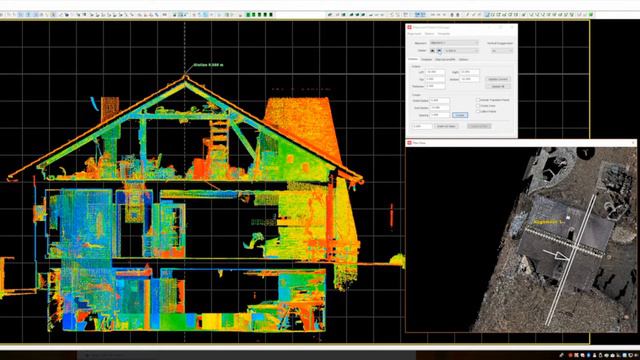Tick the top checkbox in the Create section
The width and height of the screenshot is (640, 360).
[478, 100]
